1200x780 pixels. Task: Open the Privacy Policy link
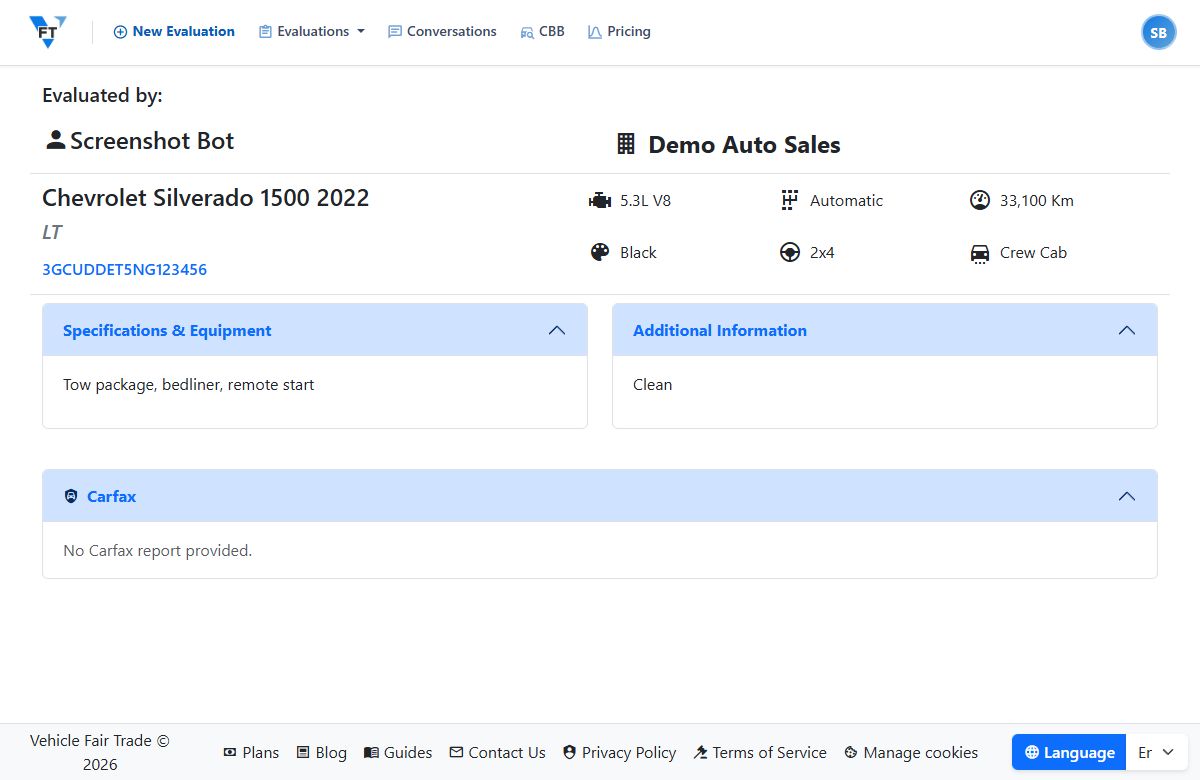619,752
